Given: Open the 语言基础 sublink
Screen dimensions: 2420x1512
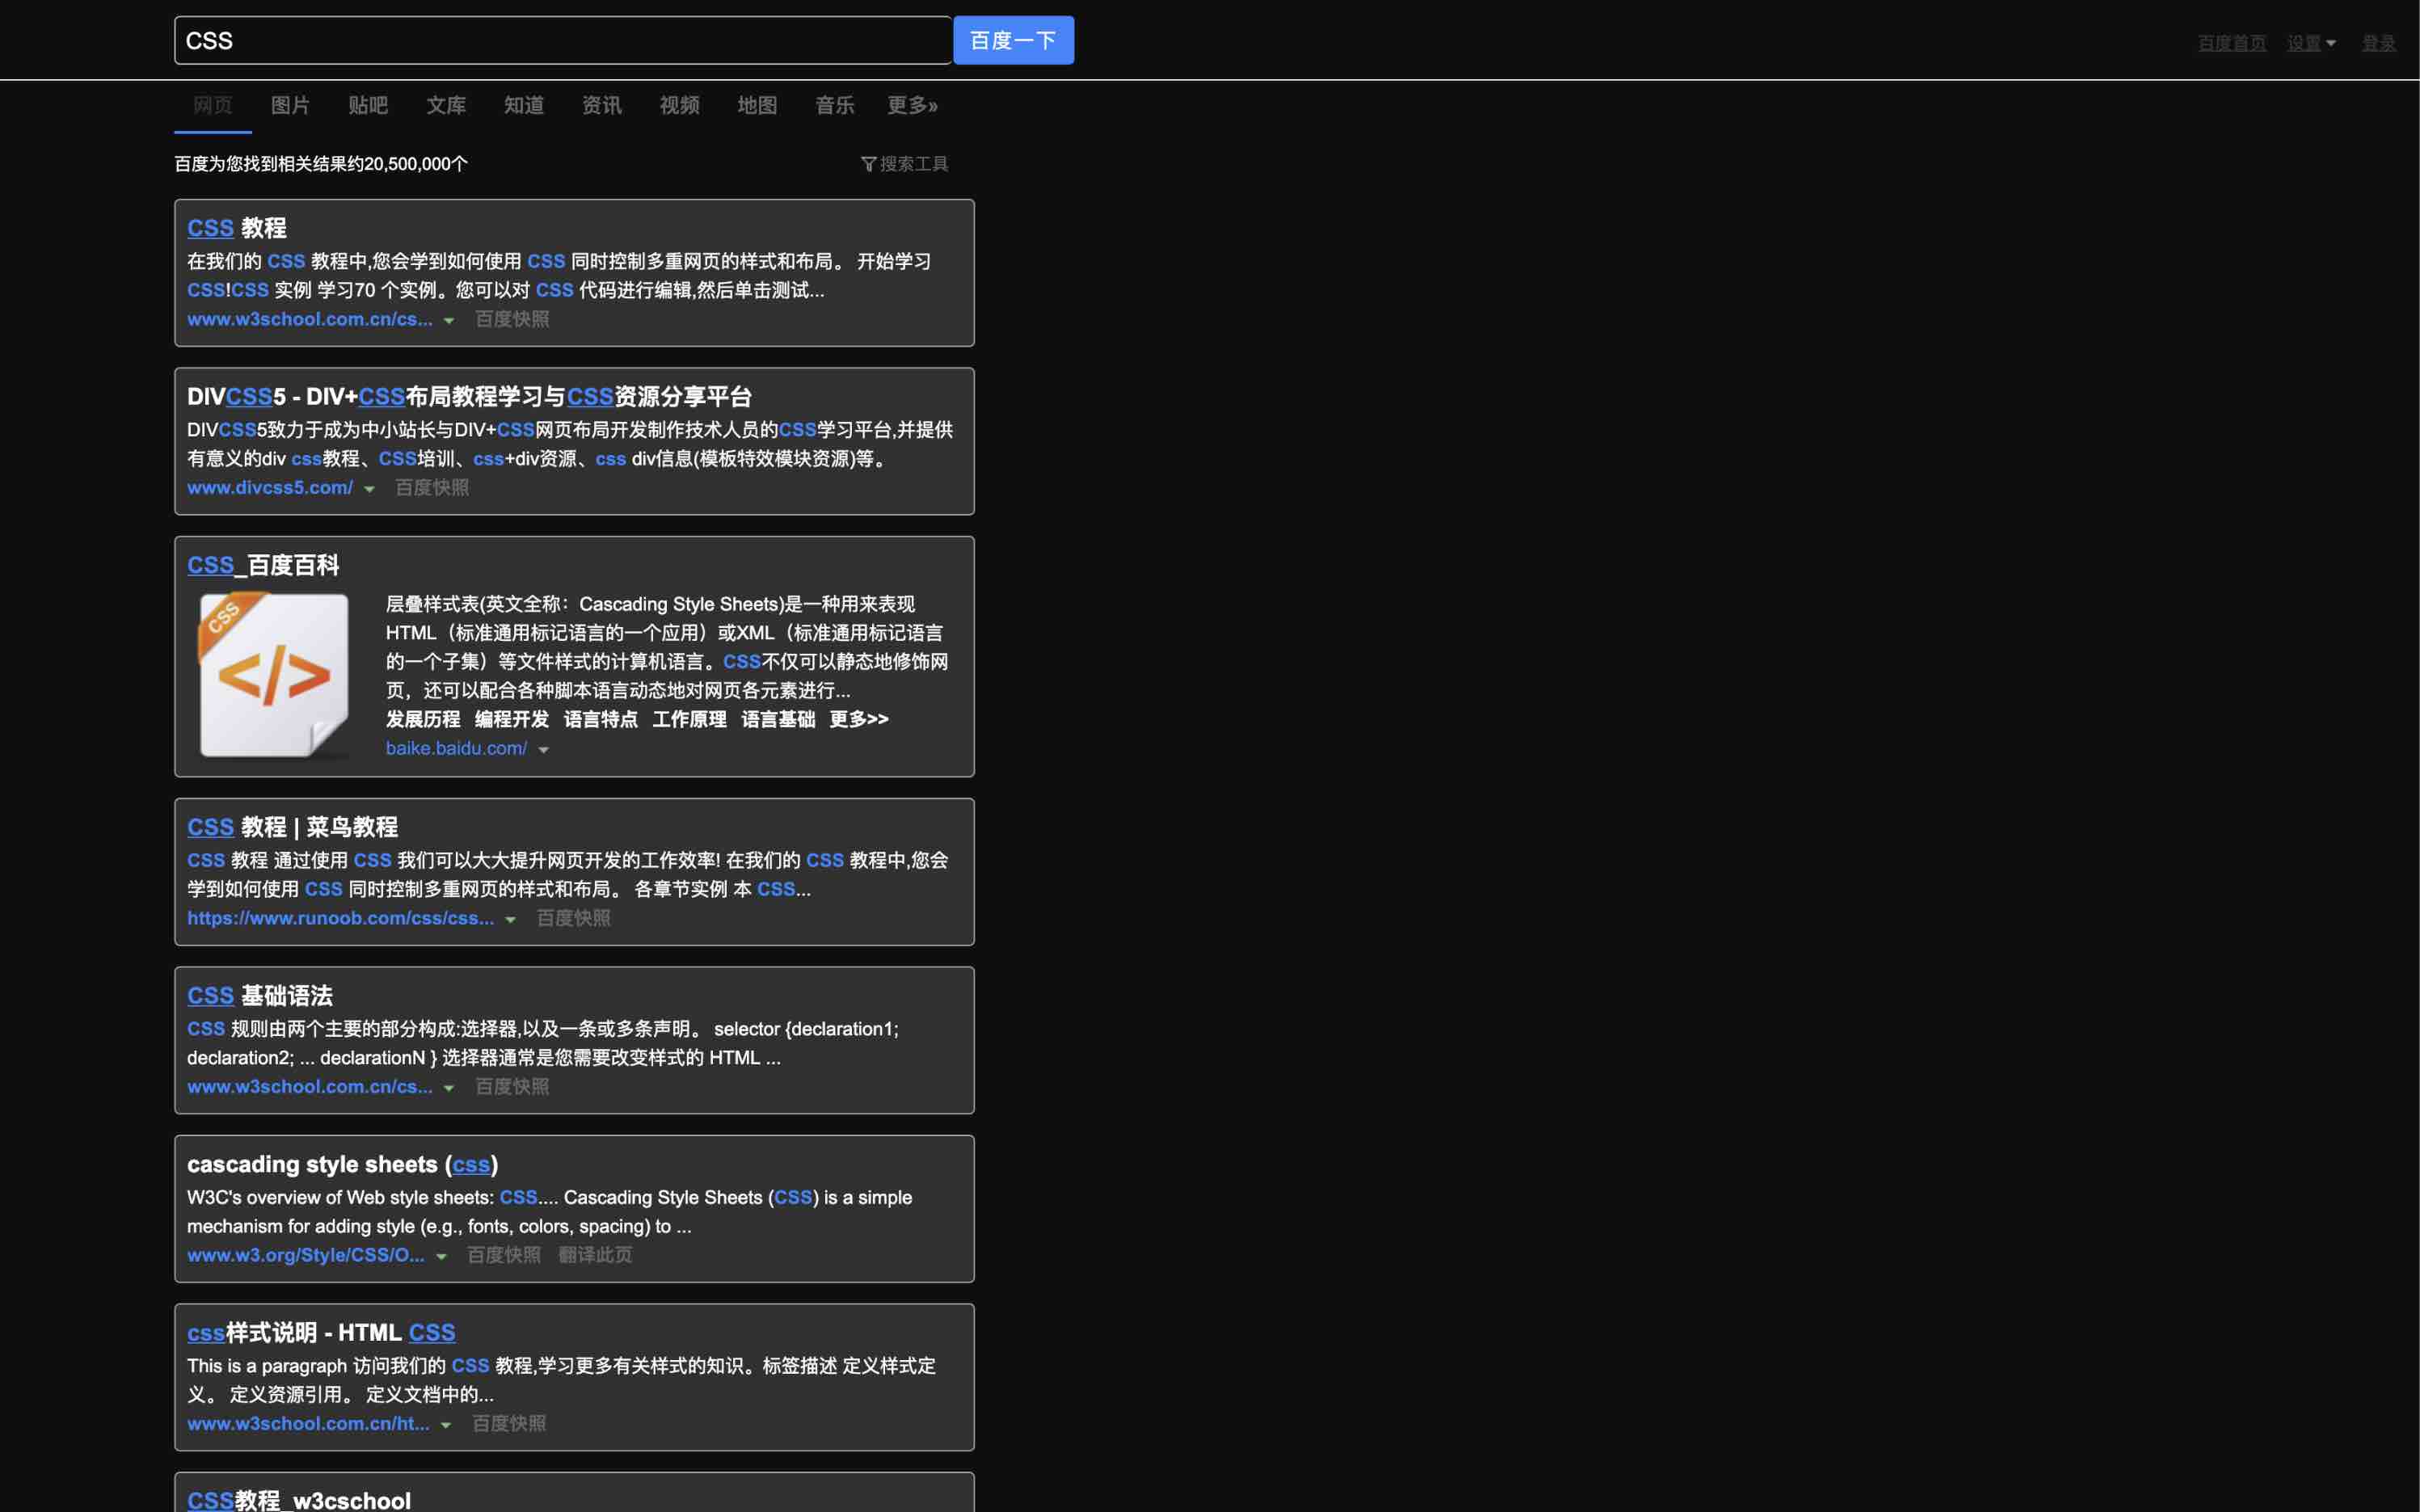Looking at the screenshot, I should (x=778, y=720).
